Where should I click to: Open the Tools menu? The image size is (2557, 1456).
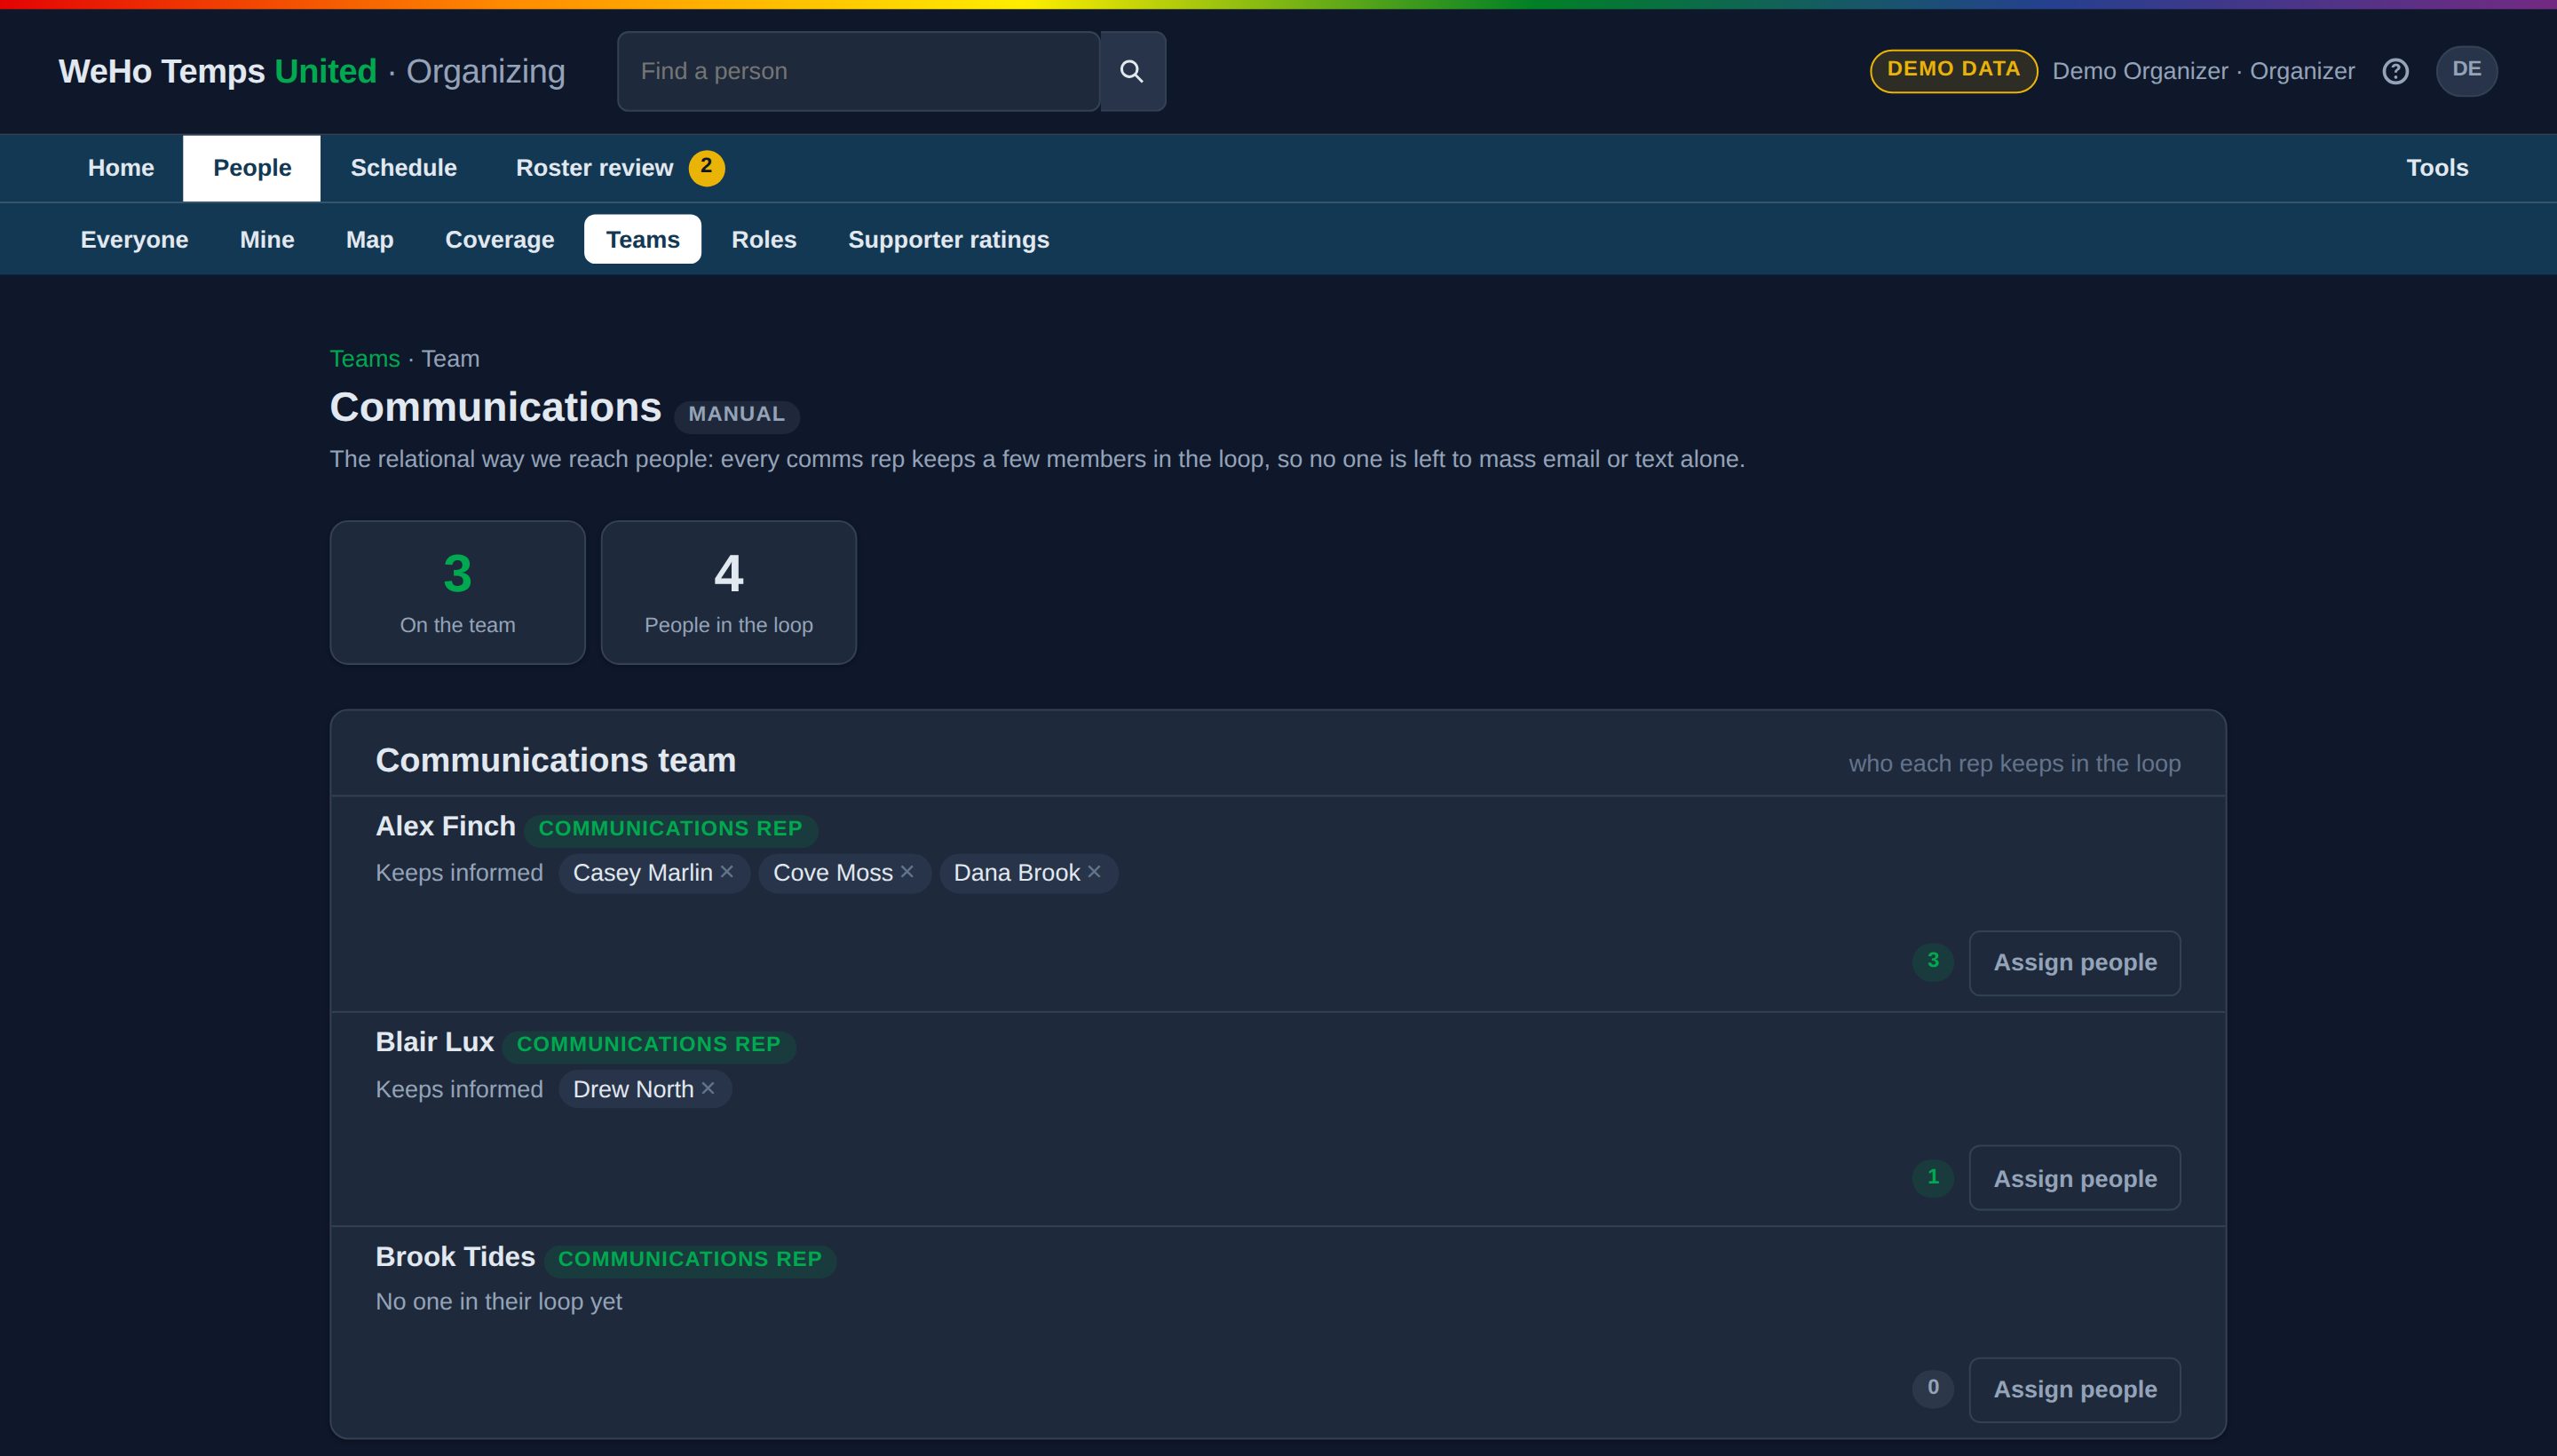(x=2437, y=168)
